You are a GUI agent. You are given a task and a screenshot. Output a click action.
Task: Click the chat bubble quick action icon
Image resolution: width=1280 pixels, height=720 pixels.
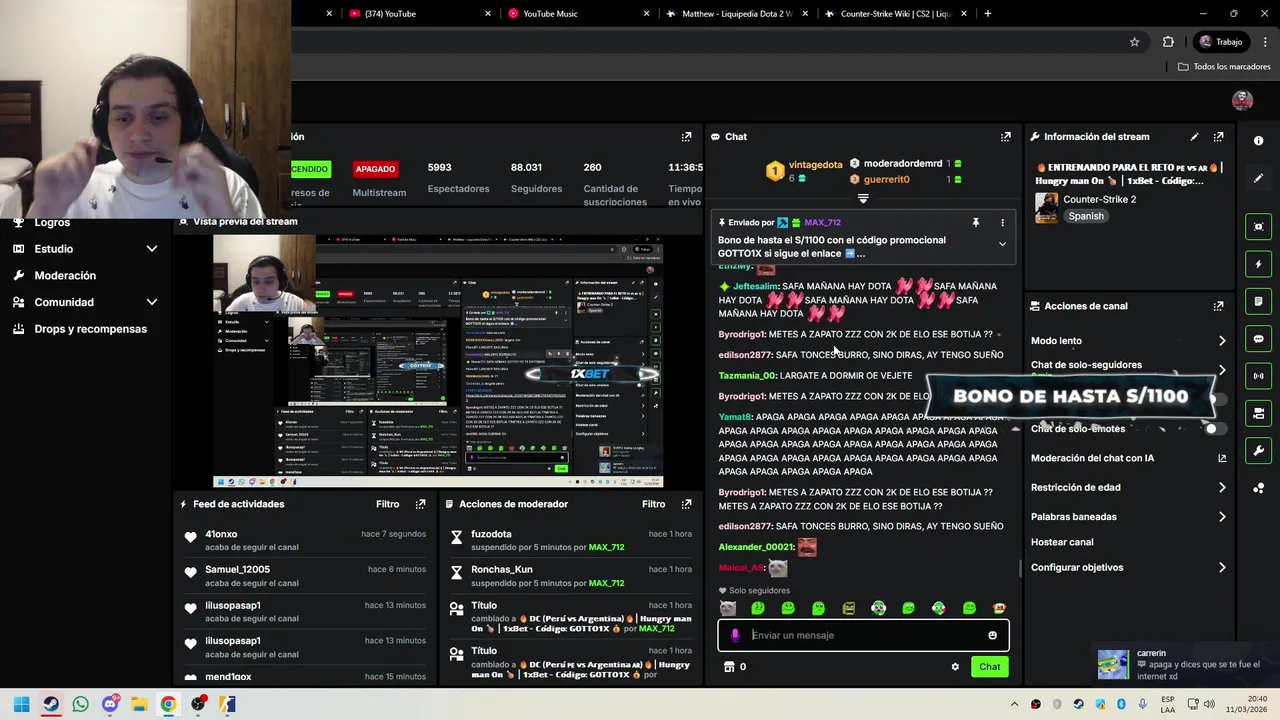(x=1259, y=339)
